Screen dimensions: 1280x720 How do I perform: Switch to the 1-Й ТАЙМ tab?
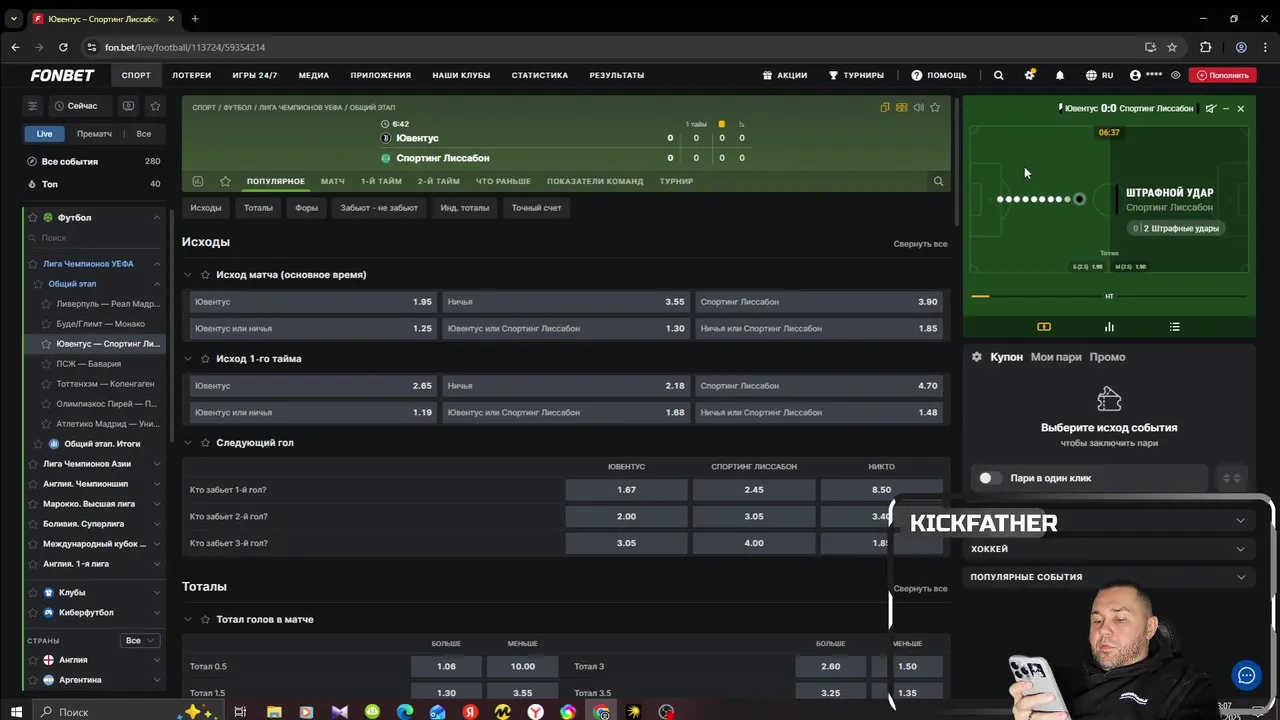click(x=381, y=181)
